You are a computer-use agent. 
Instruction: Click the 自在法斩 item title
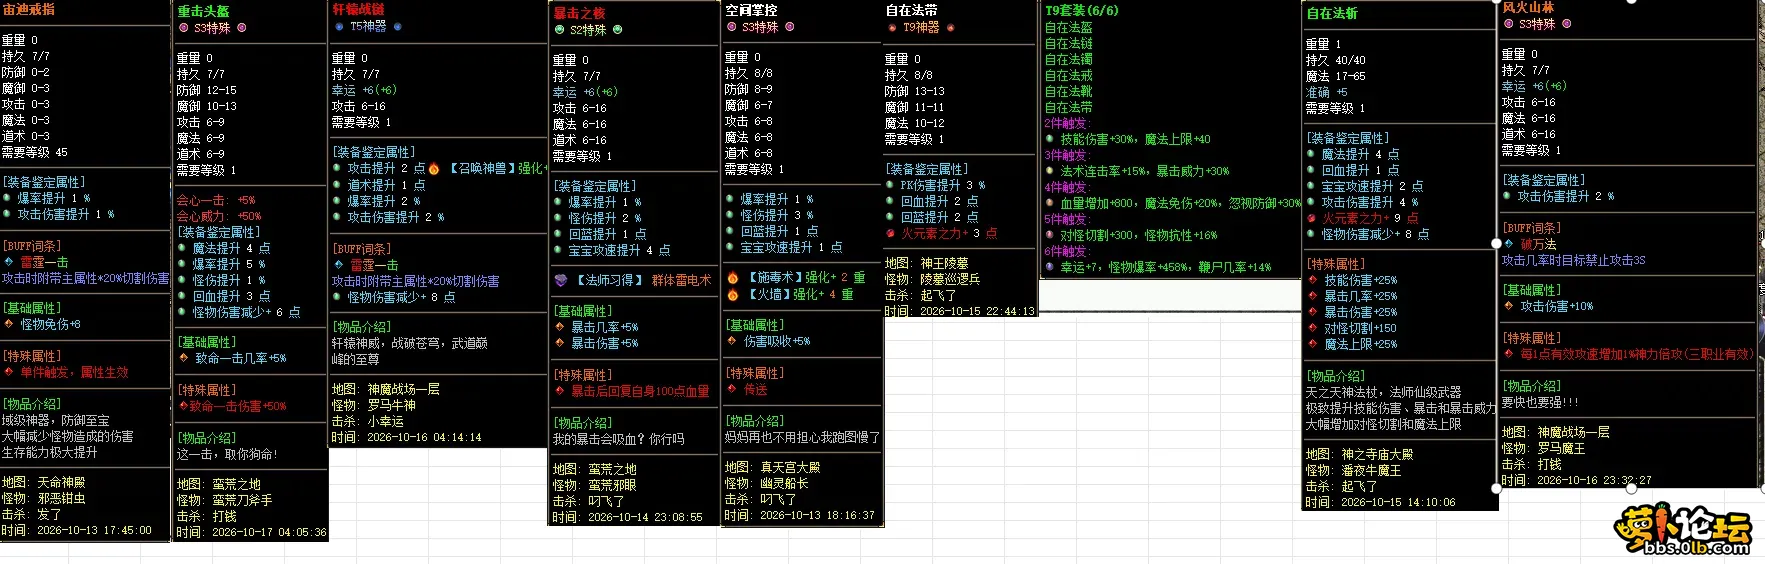coord(1333,13)
